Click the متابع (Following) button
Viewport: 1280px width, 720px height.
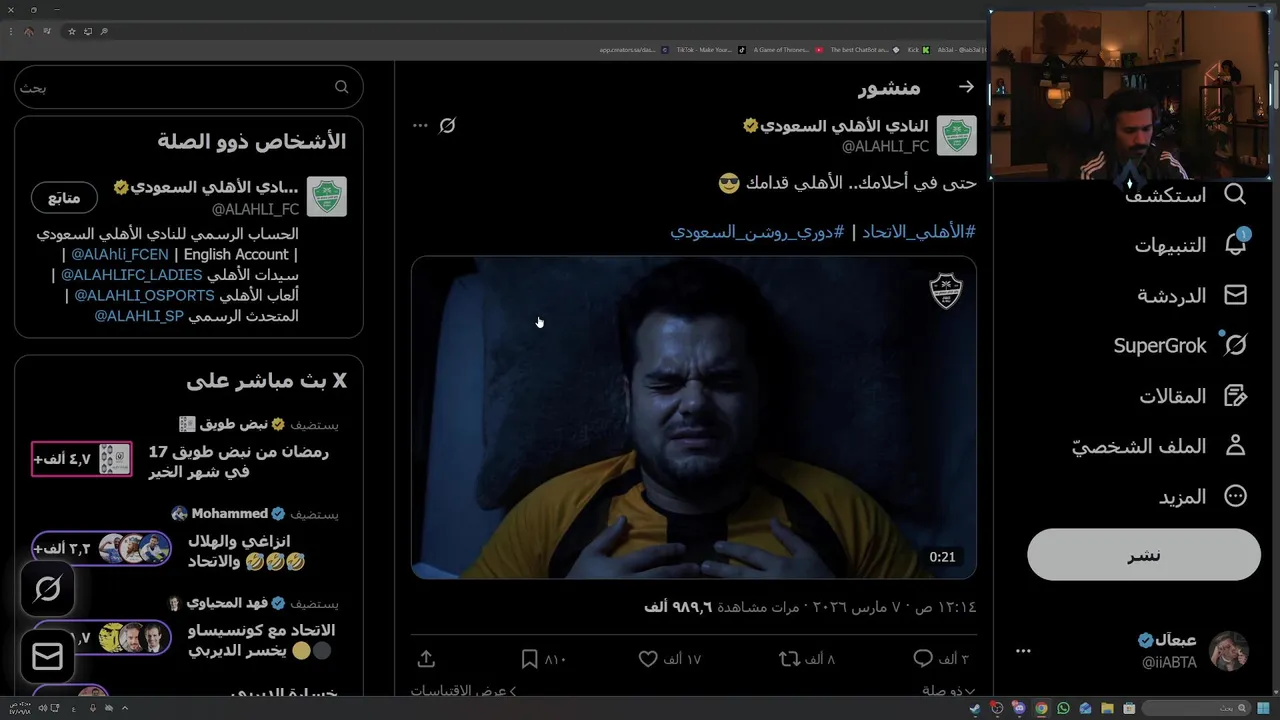64,198
